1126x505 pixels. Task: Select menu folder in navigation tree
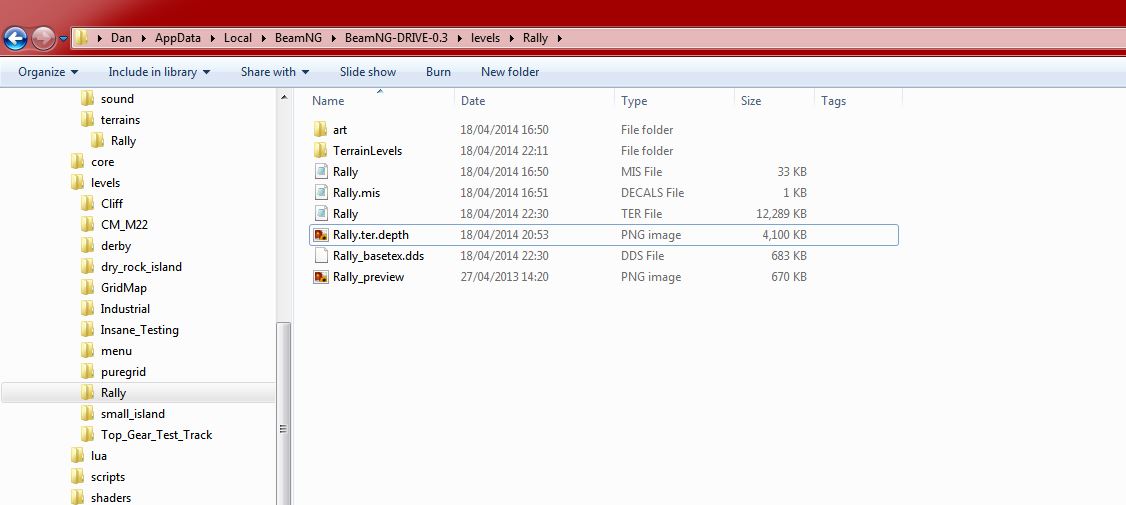pyautogui.click(x=116, y=351)
